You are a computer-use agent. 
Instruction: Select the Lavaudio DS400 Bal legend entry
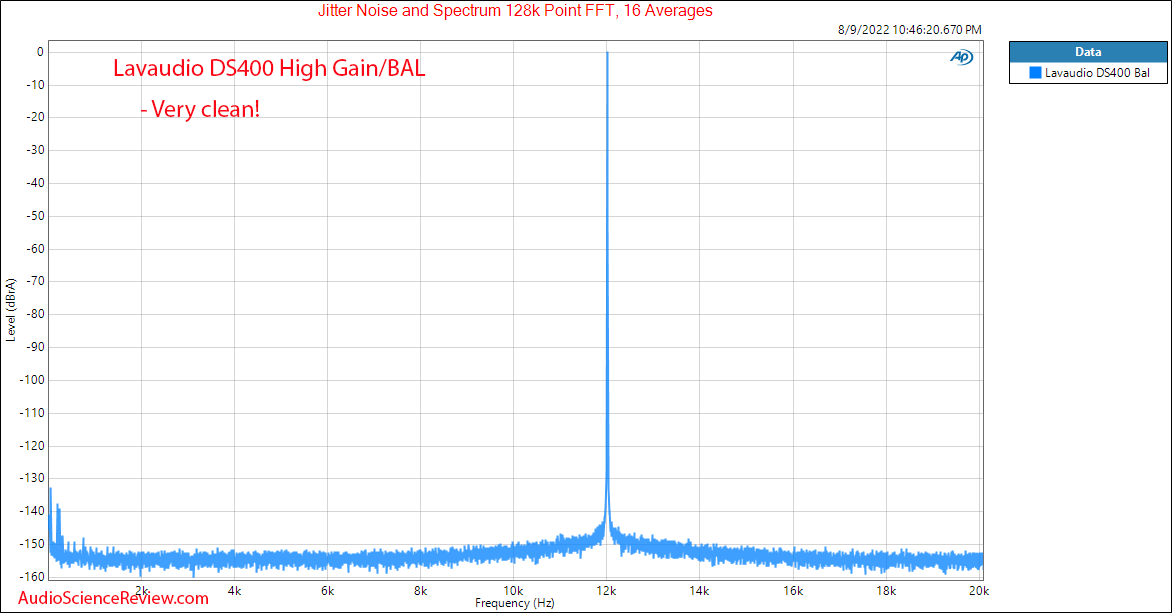tap(1088, 73)
